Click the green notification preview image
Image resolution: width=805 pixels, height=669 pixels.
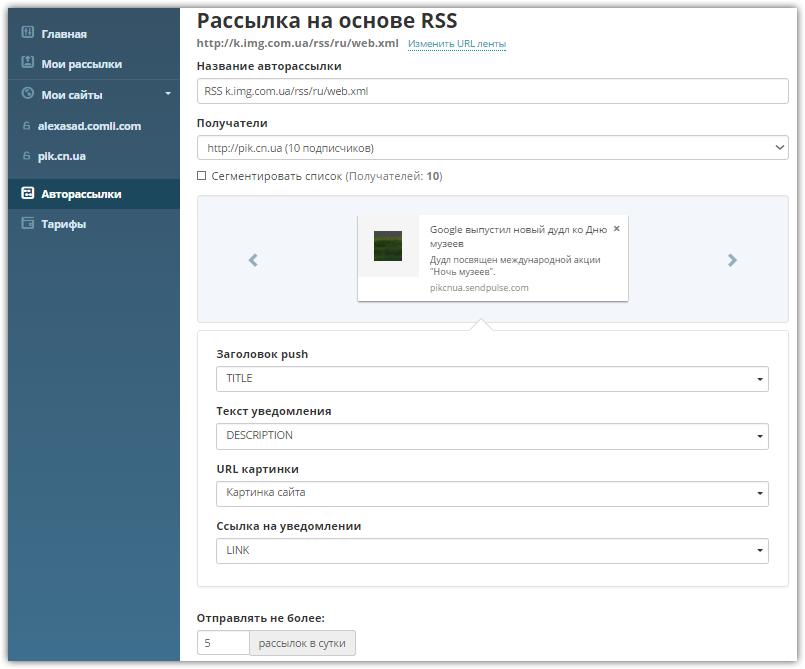click(388, 246)
